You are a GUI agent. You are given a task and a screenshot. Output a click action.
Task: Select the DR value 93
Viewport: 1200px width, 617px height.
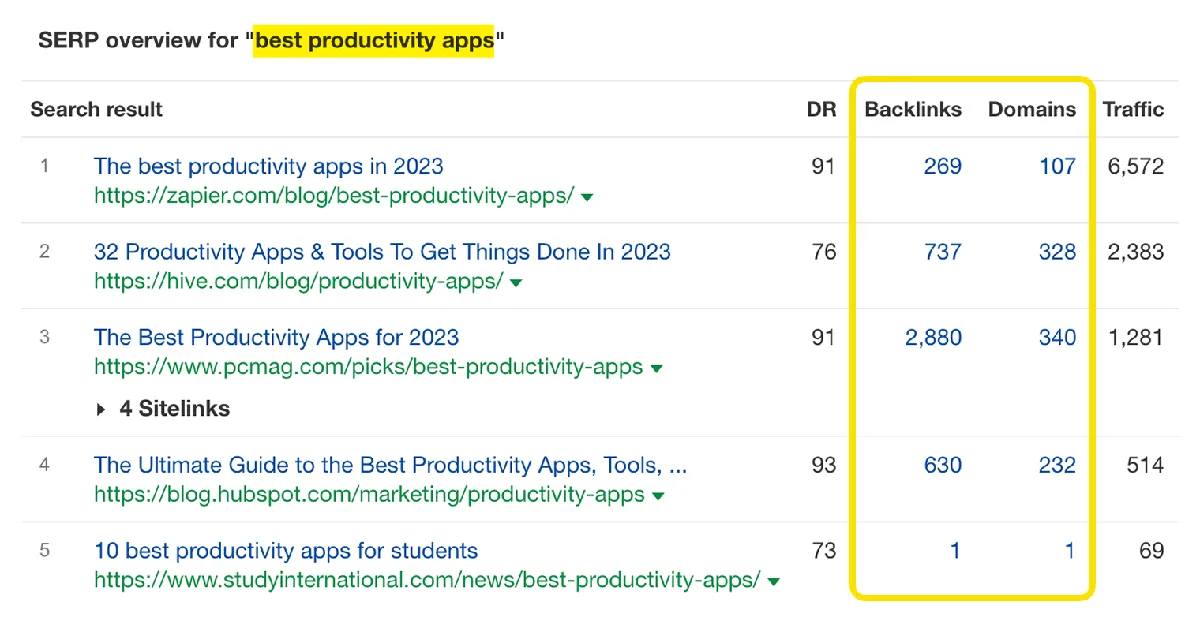[824, 465]
